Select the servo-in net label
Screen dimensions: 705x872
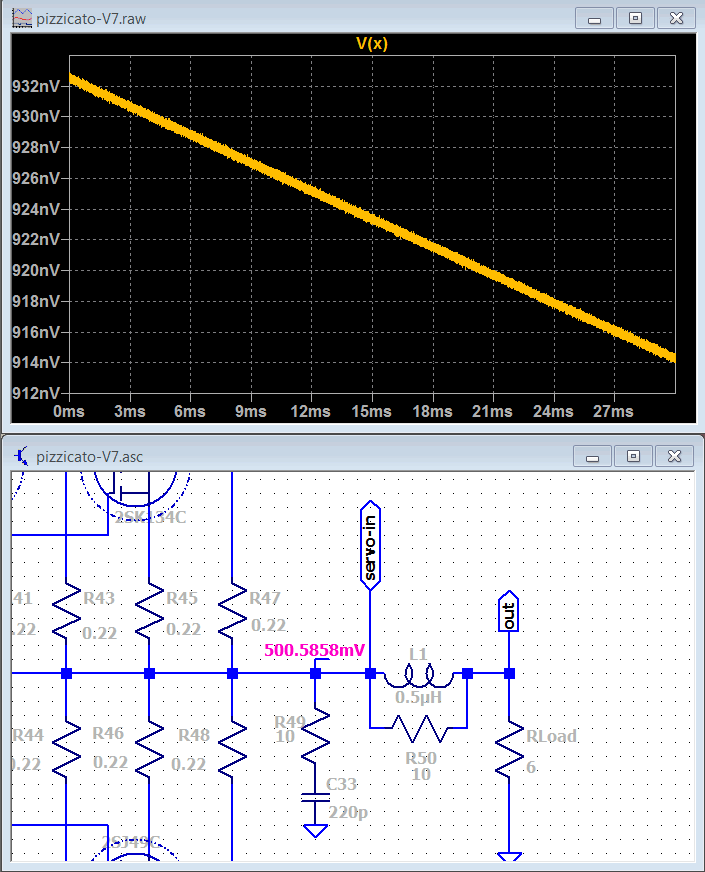370,546
